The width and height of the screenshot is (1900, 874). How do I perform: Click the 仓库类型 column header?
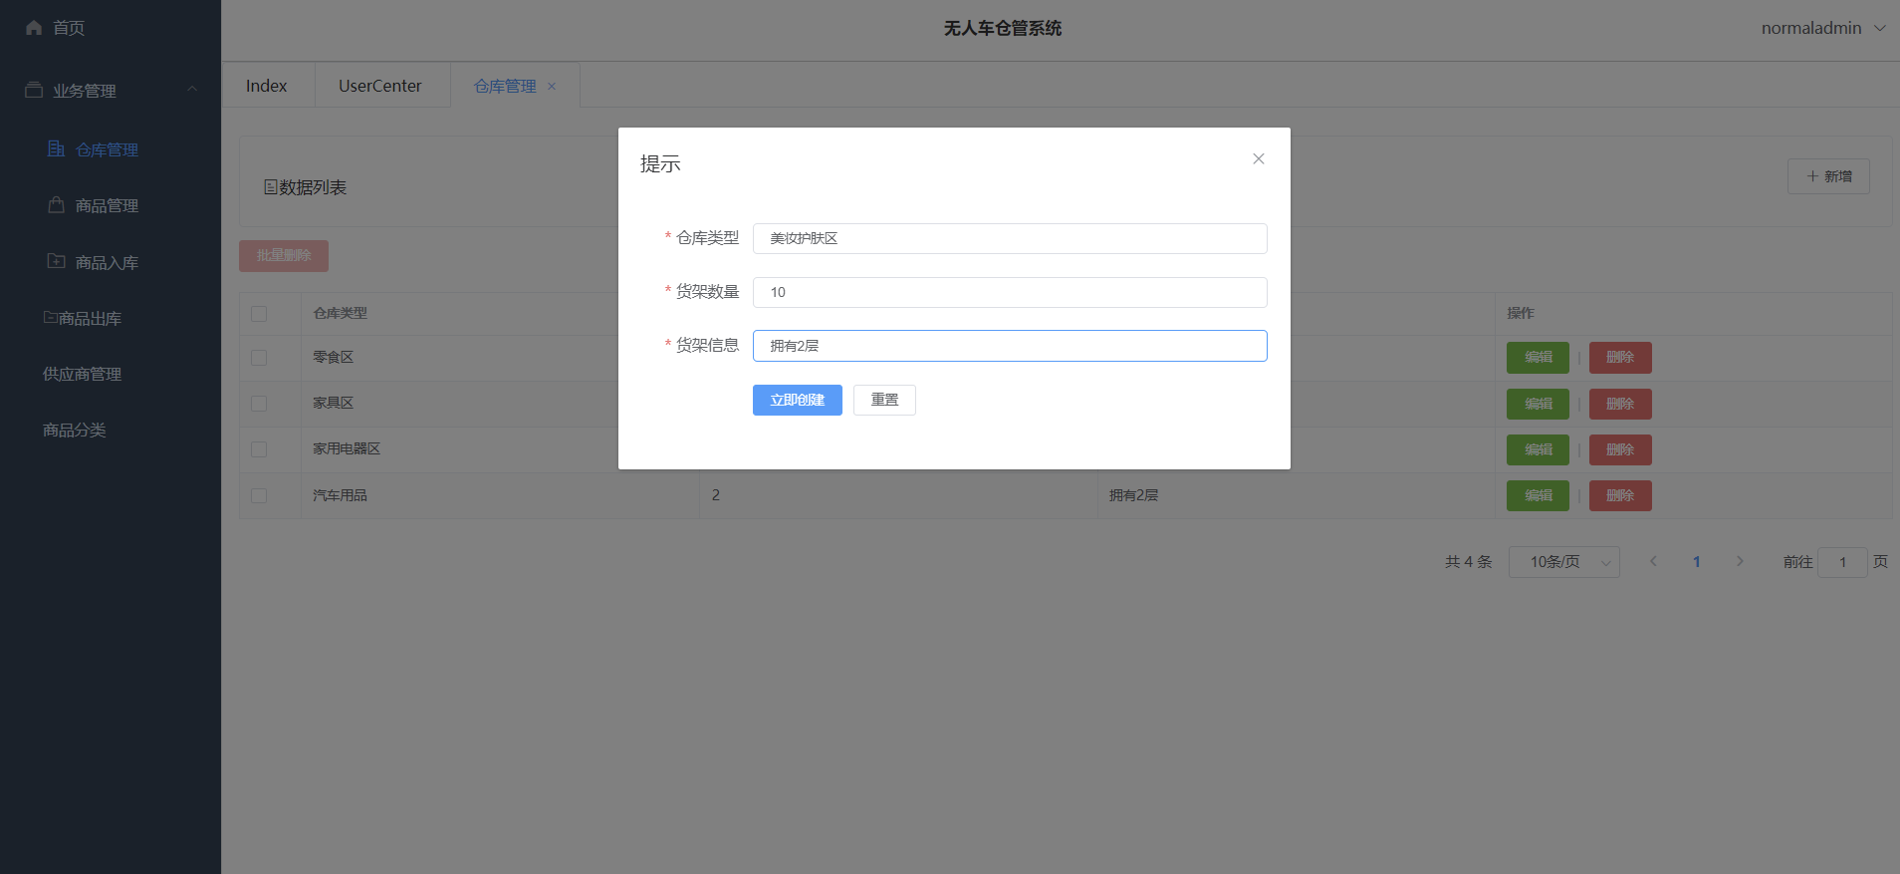tap(340, 313)
